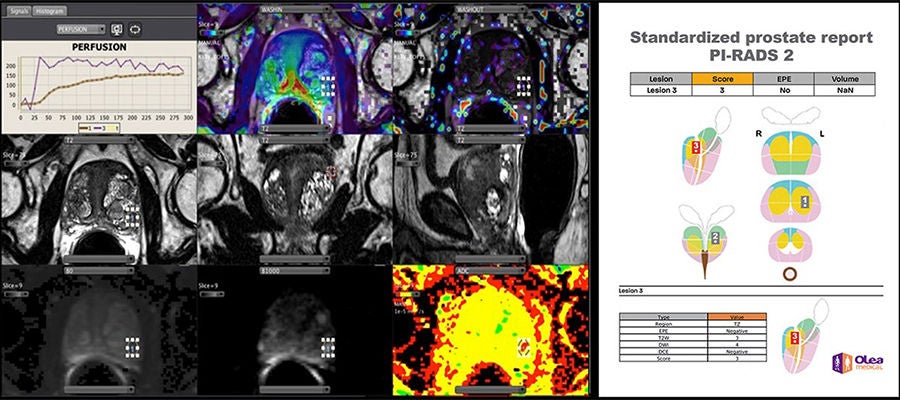Click the orange Value header in lesion table
This screenshot has height=400, width=900.
pyautogui.click(x=738, y=317)
